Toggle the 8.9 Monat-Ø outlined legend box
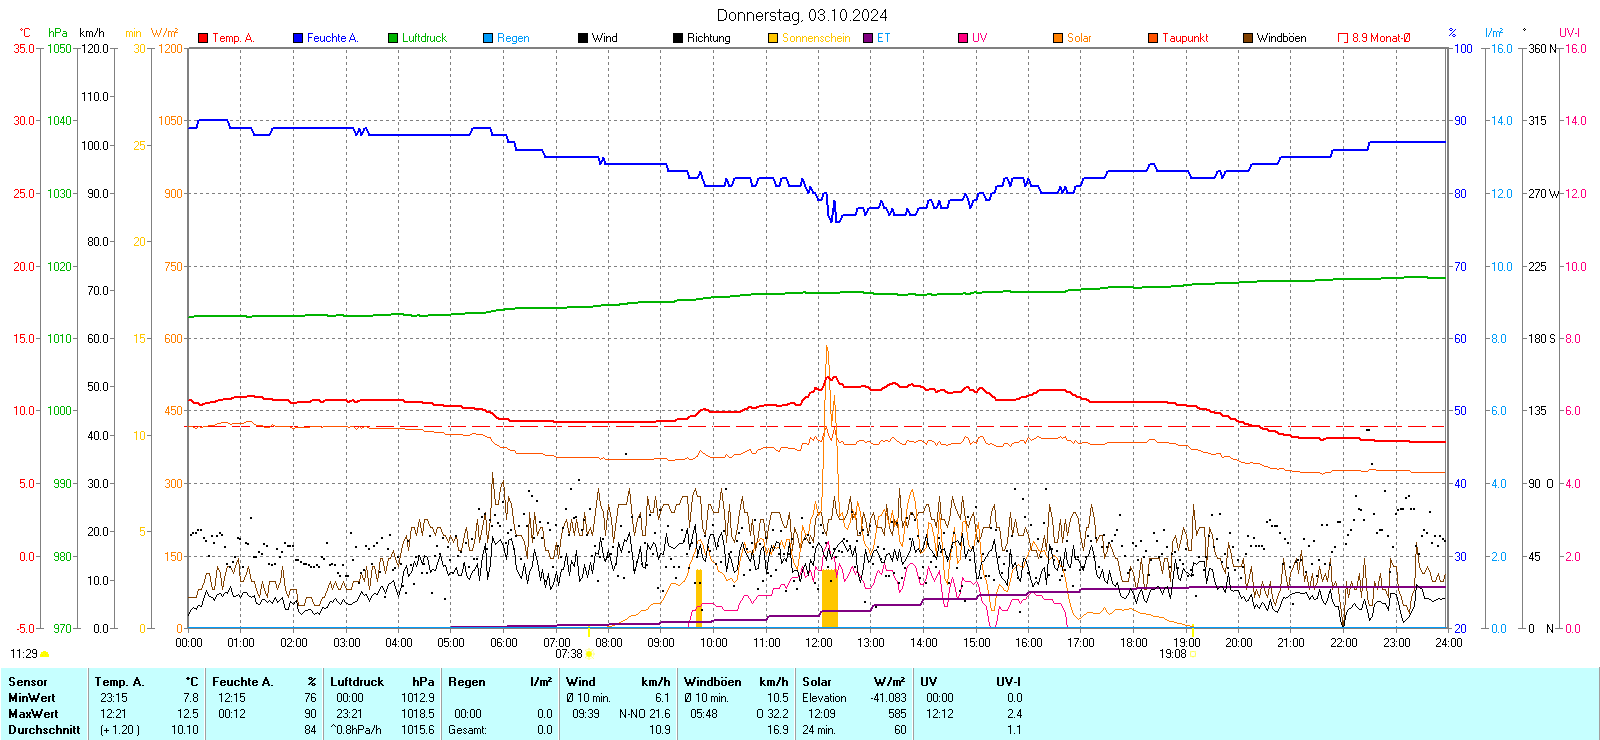Viewport: 1600px width, 740px height. pyautogui.click(x=1343, y=38)
